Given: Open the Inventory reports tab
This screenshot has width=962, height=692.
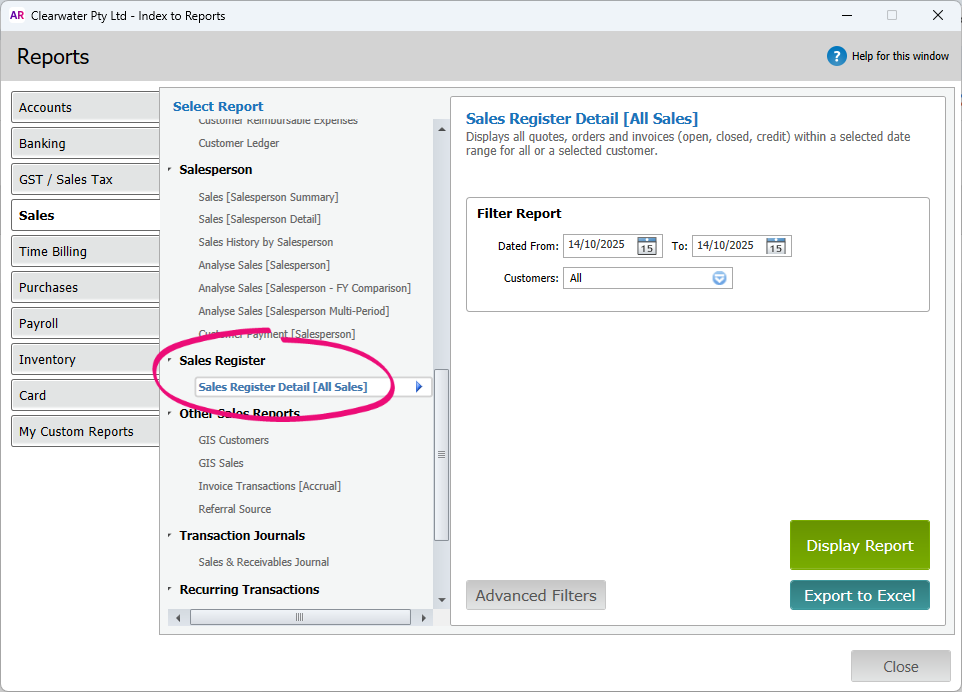Looking at the screenshot, I should click(x=86, y=359).
